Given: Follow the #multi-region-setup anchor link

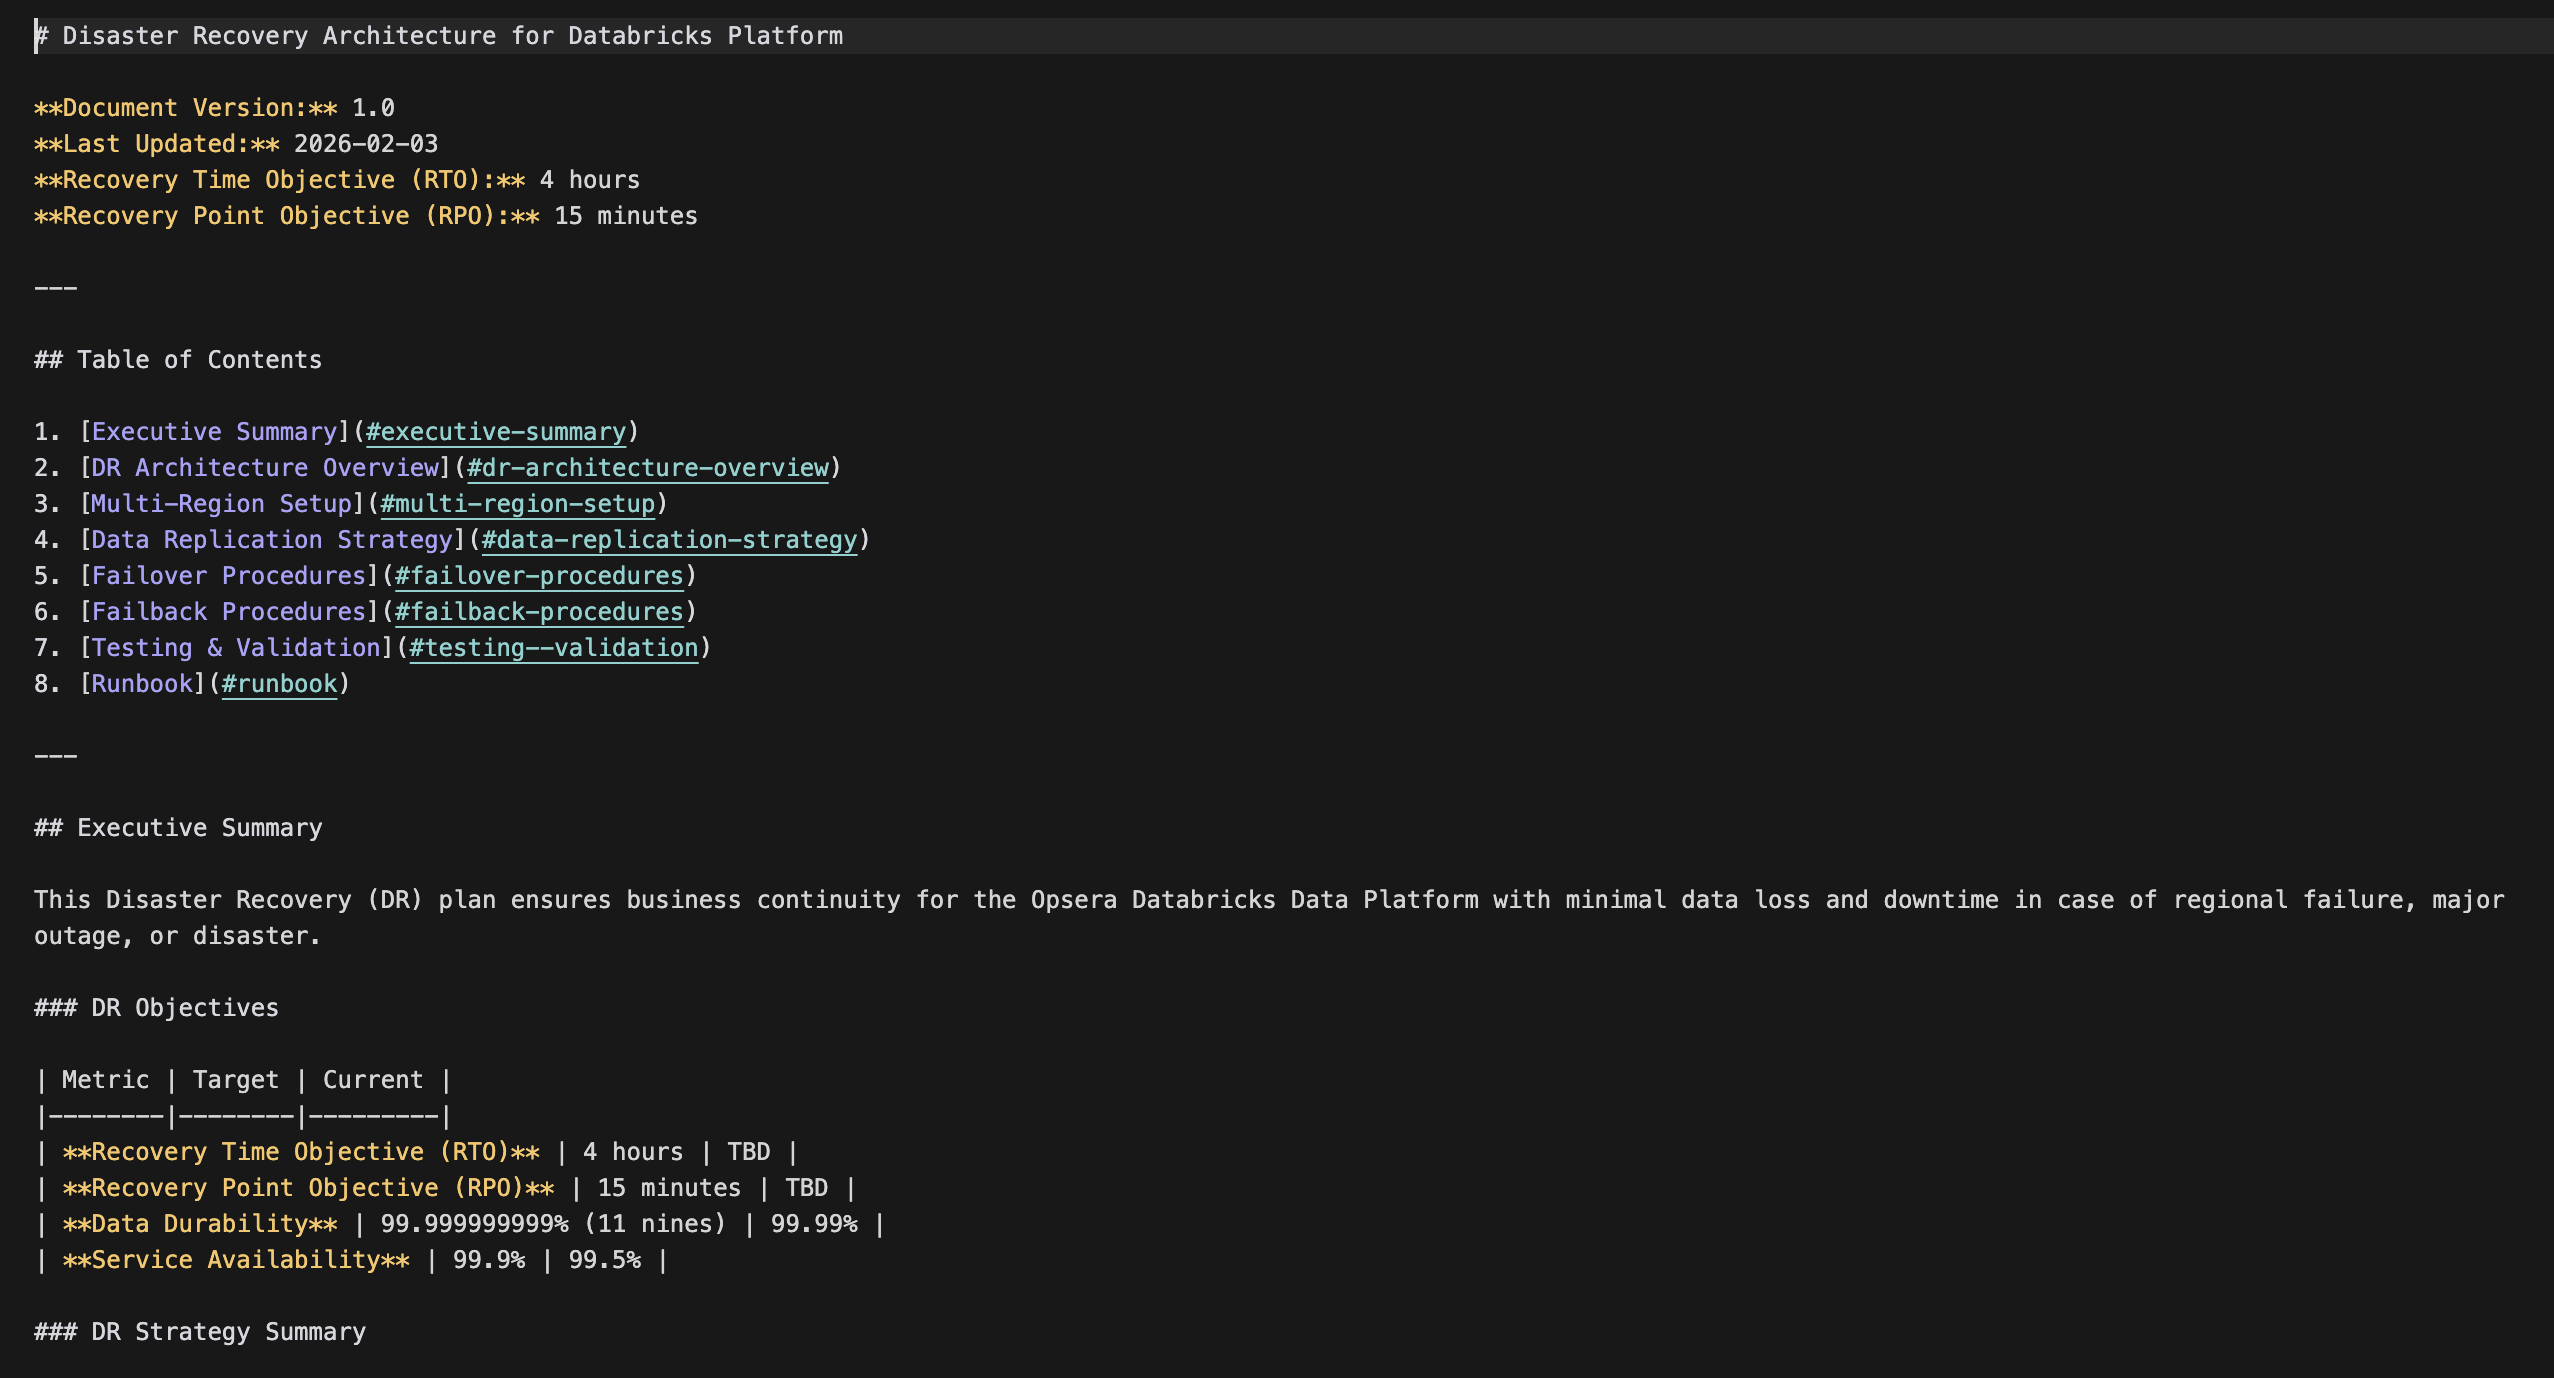Looking at the screenshot, I should pyautogui.click(x=517, y=504).
